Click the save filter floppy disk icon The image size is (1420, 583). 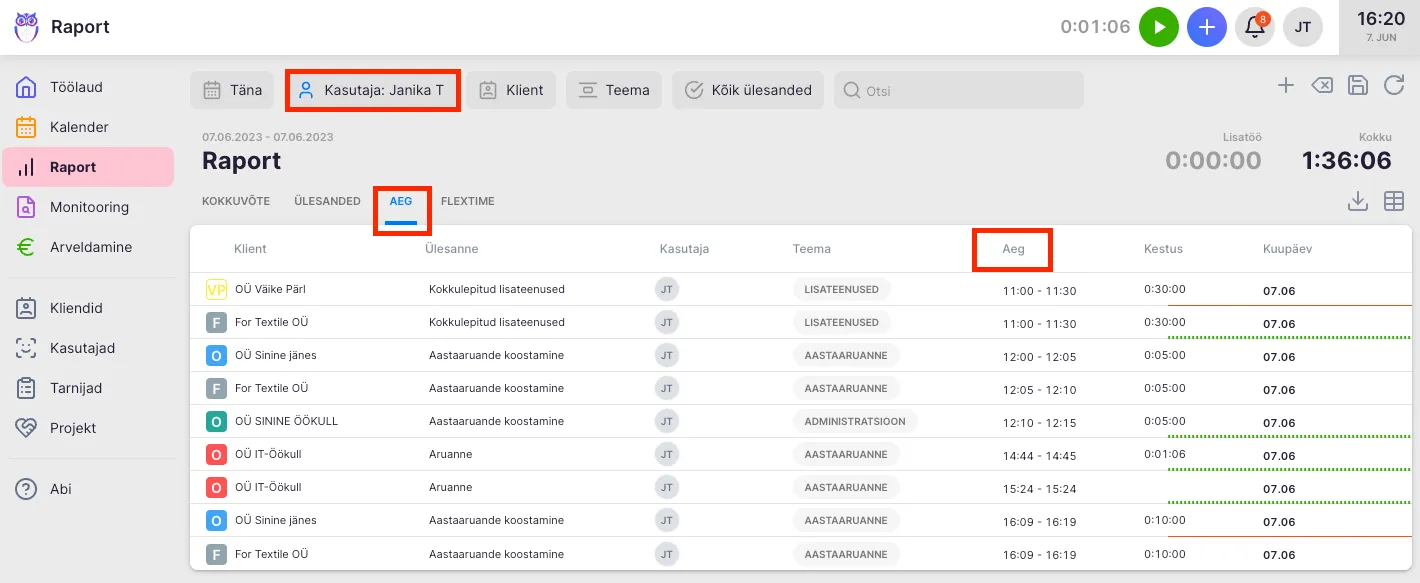coord(1358,86)
